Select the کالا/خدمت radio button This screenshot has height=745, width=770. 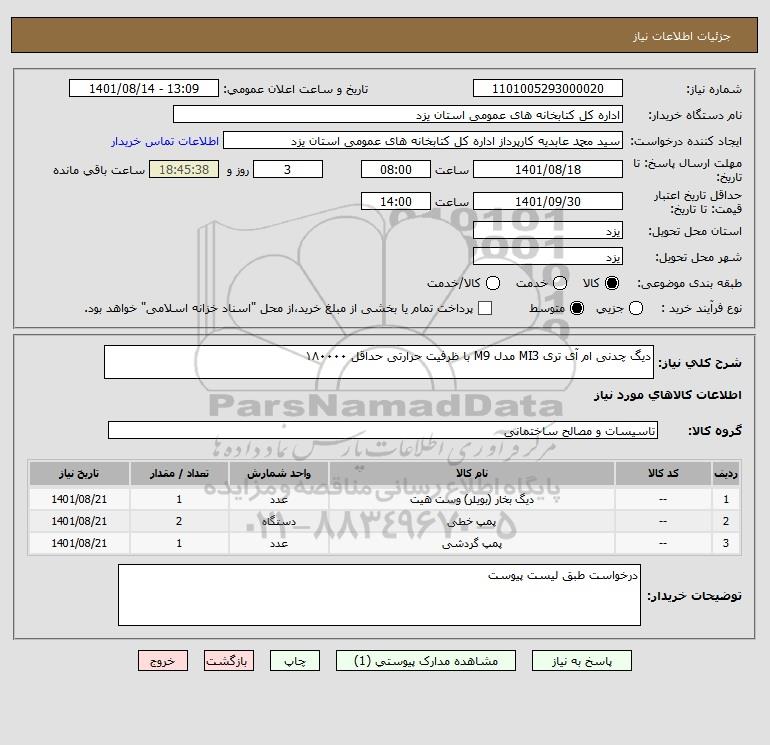point(493,283)
